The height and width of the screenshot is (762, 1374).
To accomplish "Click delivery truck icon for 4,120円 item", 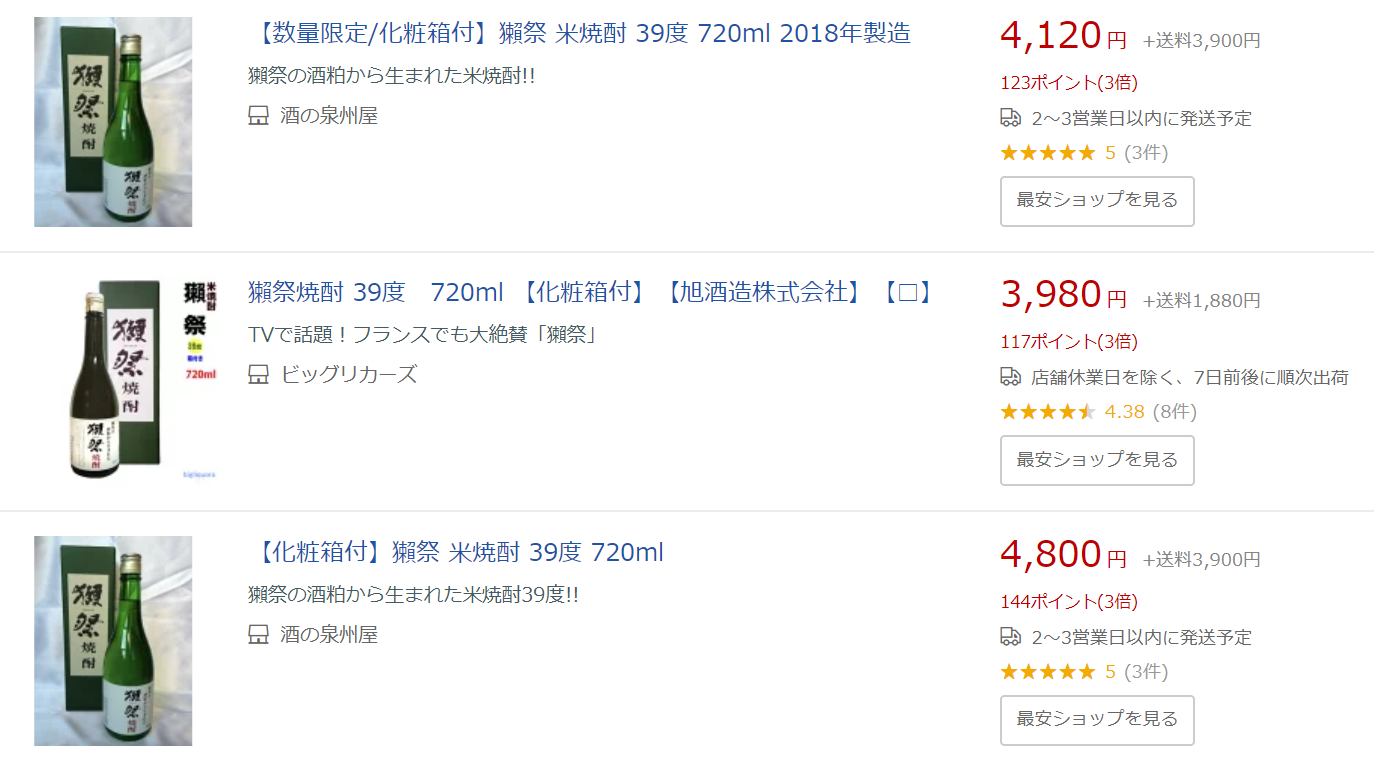I will click(x=1010, y=118).
